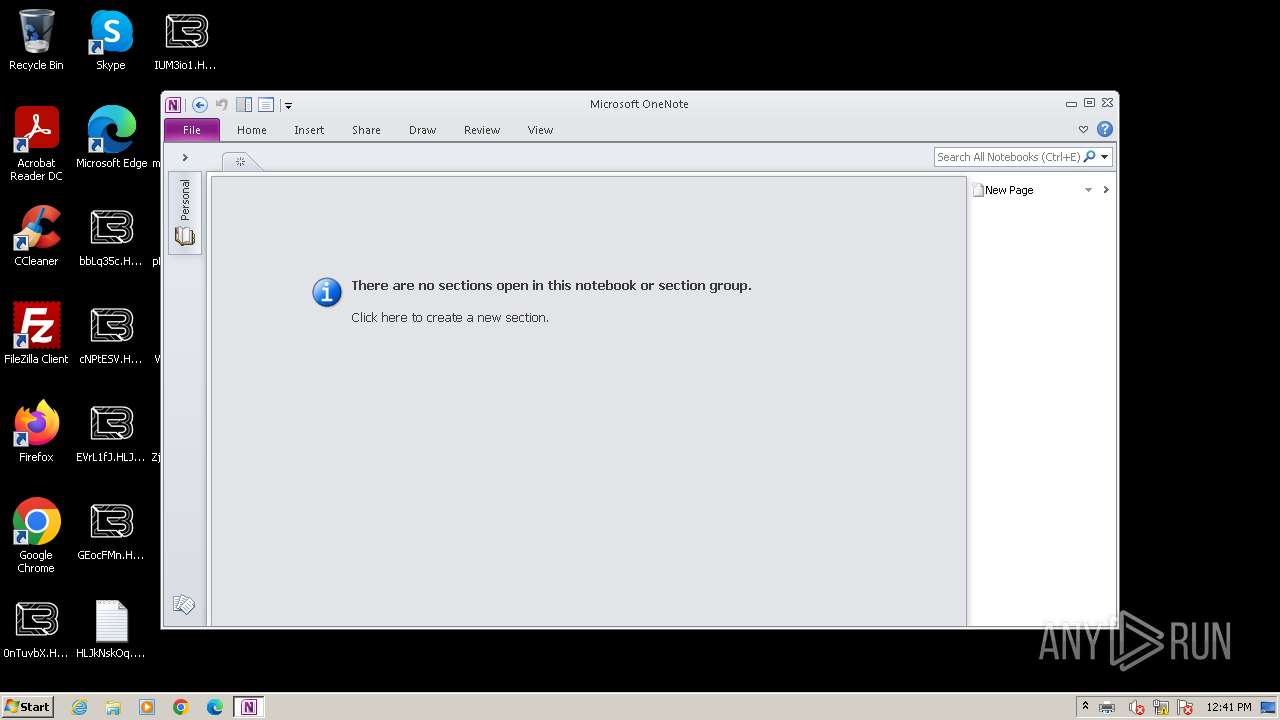Click the clock showing 12:41 PM
The width and height of the screenshot is (1280, 720).
tap(1229, 707)
